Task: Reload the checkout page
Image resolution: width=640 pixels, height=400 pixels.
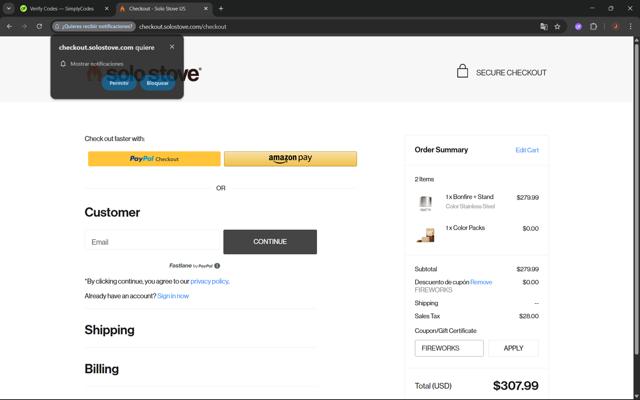Action: pyautogui.click(x=39, y=27)
